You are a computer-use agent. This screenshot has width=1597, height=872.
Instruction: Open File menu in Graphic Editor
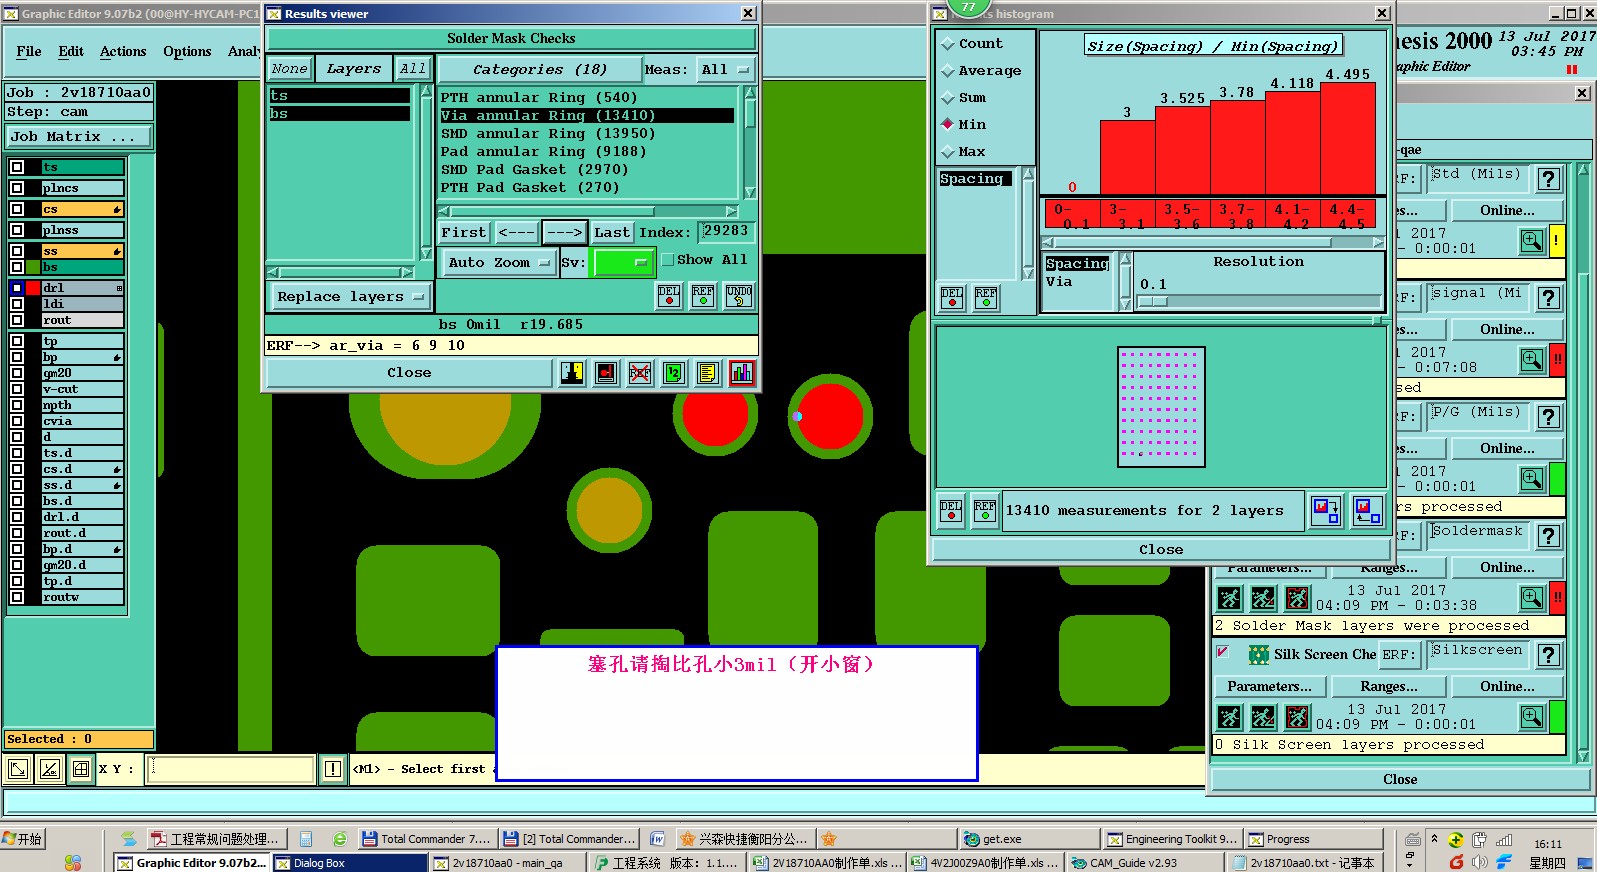tap(29, 51)
